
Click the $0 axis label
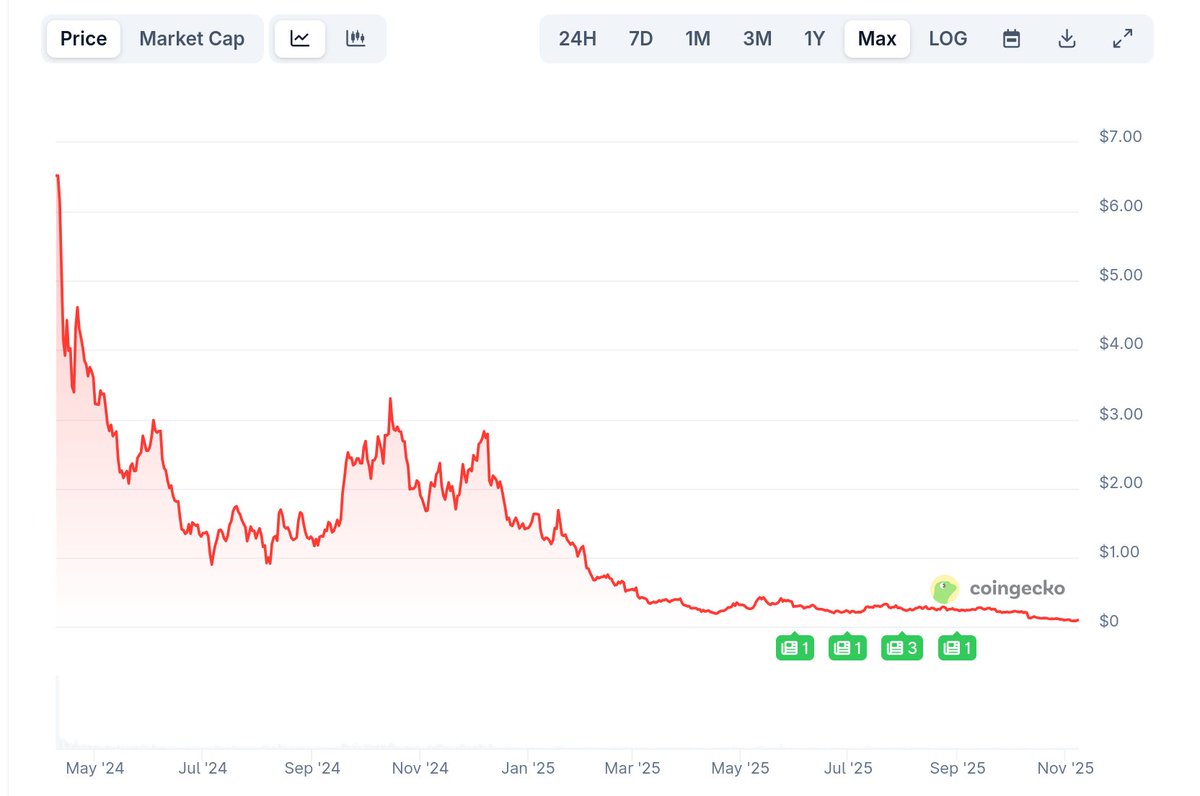(1108, 621)
